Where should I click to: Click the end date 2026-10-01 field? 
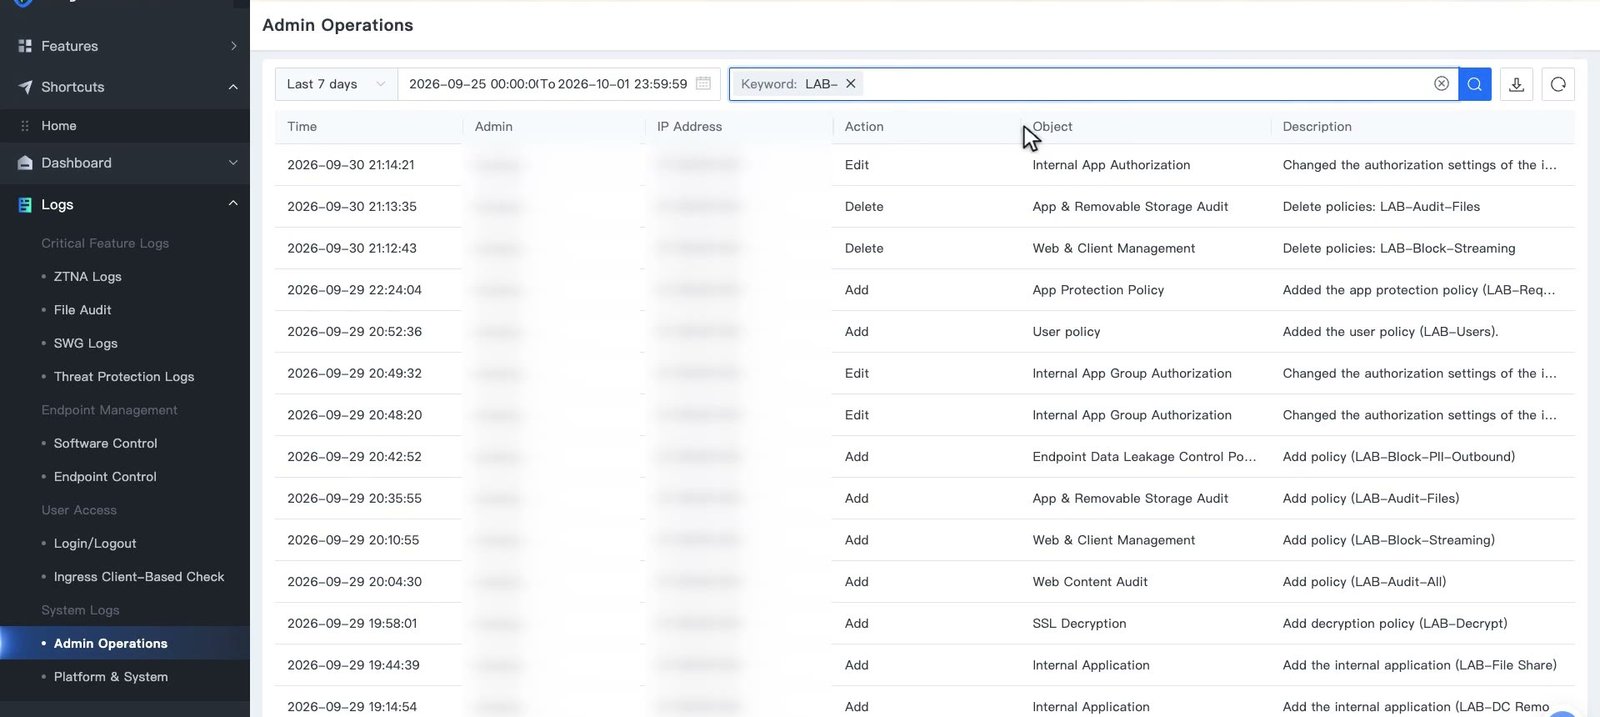622,84
